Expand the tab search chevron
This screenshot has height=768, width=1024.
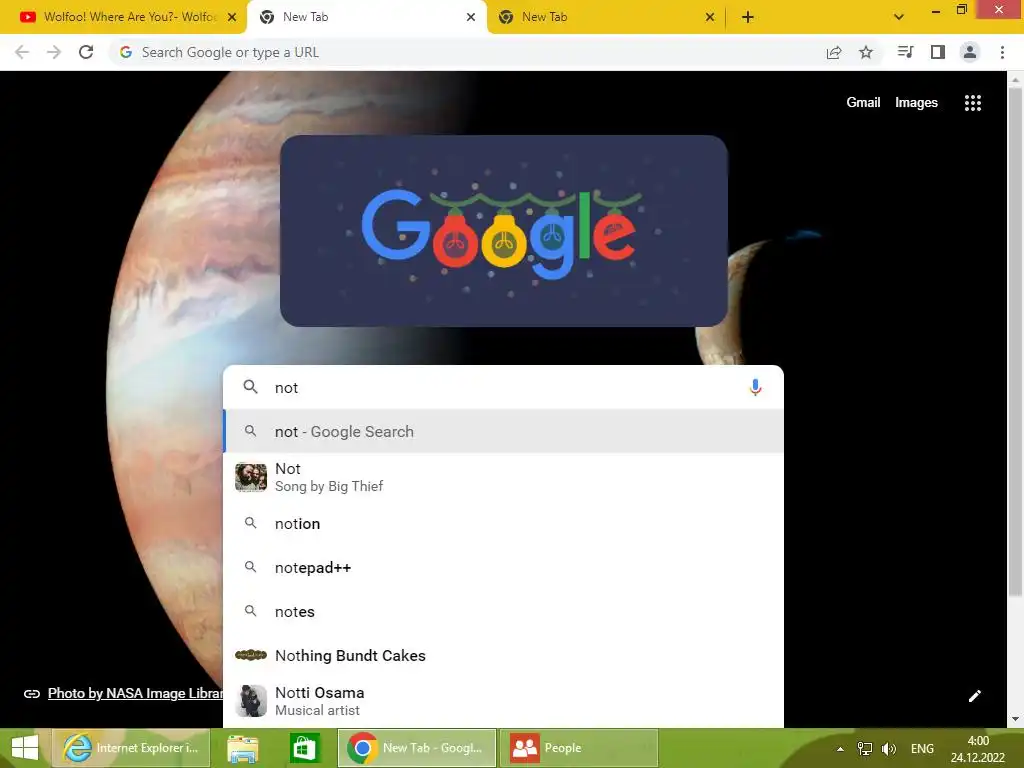(899, 17)
